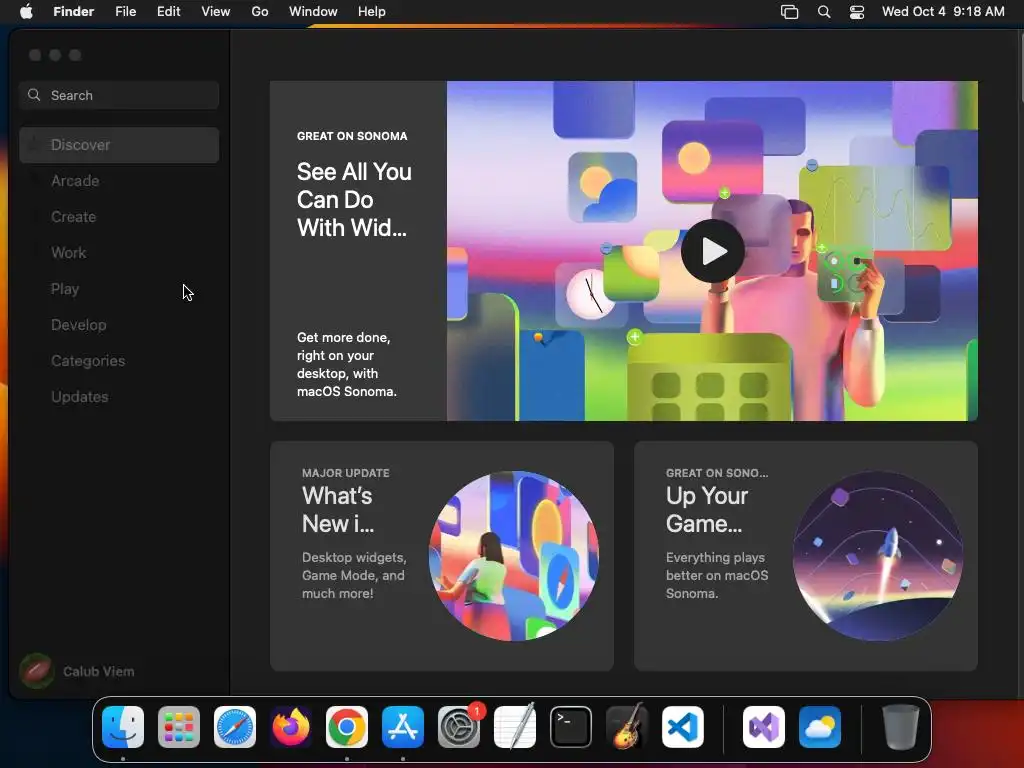The image size is (1024, 768).
Task: Click the 'MAJOR UPDATE' label
Action: click(345, 473)
